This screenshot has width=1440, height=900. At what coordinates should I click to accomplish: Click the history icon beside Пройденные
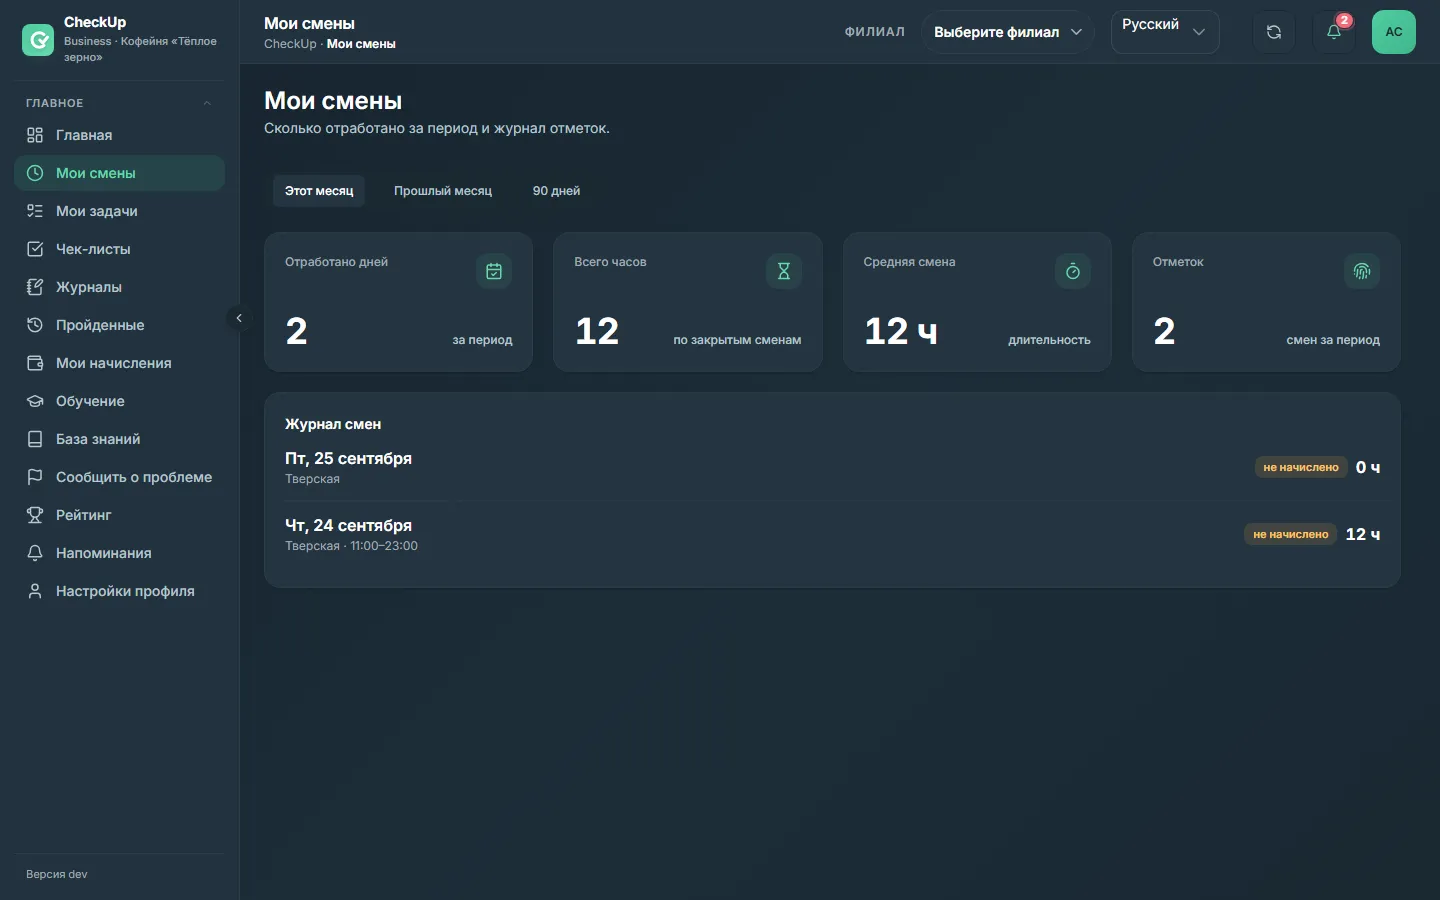pyautogui.click(x=35, y=325)
